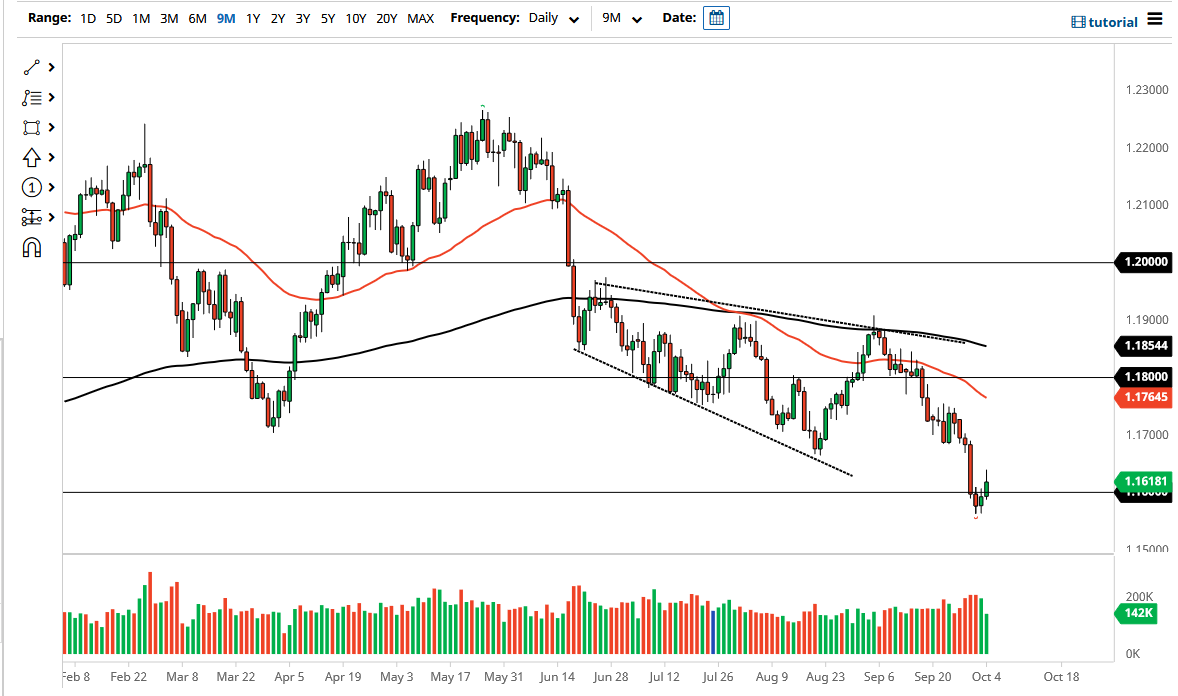Set range to 5Y

tap(328, 18)
